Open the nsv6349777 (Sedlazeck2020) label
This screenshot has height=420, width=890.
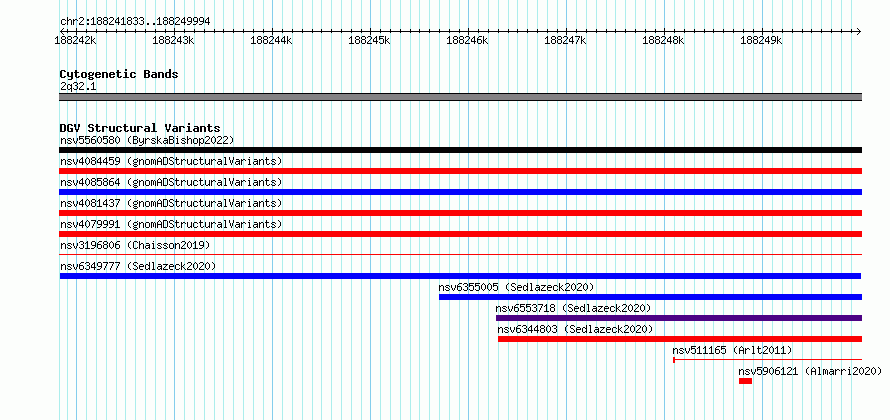[x=138, y=266]
